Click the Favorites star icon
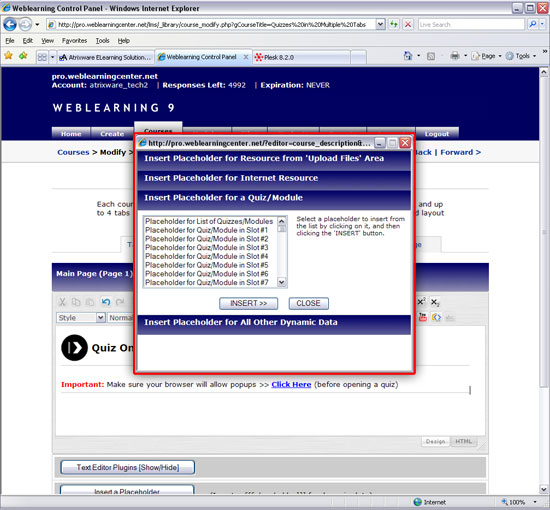 click(x=8, y=55)
